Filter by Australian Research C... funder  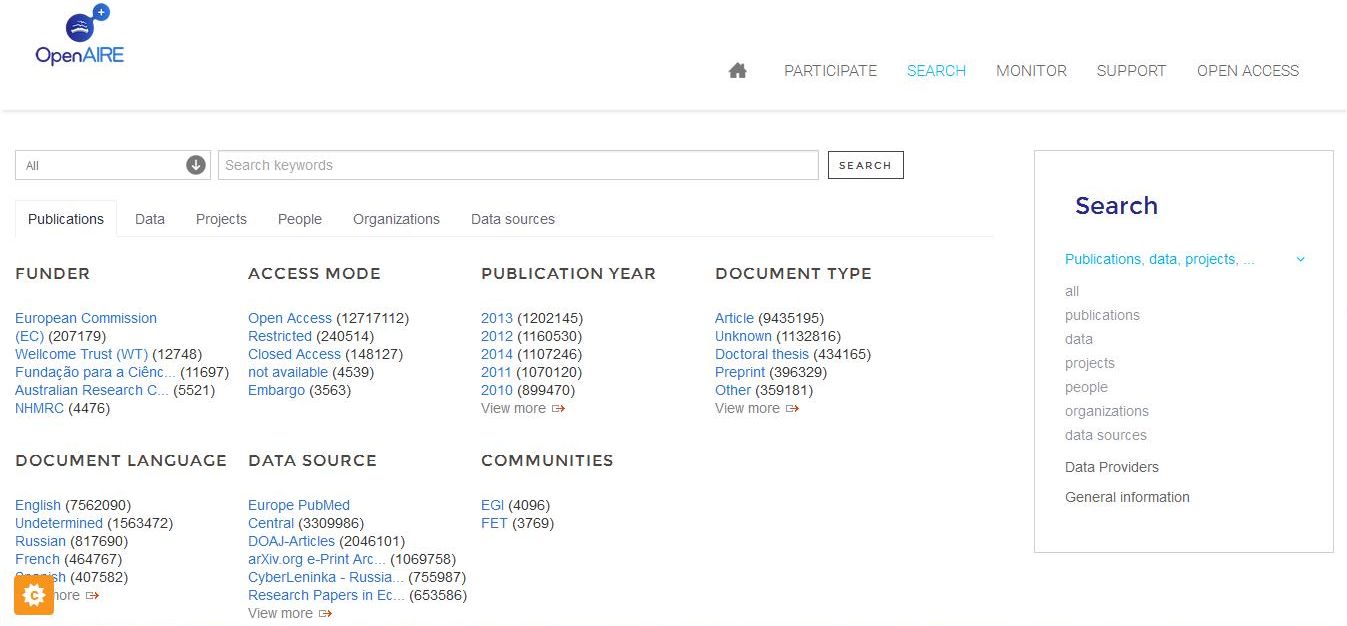click(x=92, y=390)
